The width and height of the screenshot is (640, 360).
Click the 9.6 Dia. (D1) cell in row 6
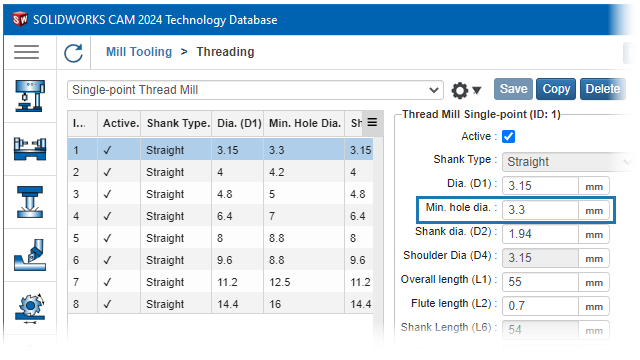pyautogui.click(x=238, y=260)
